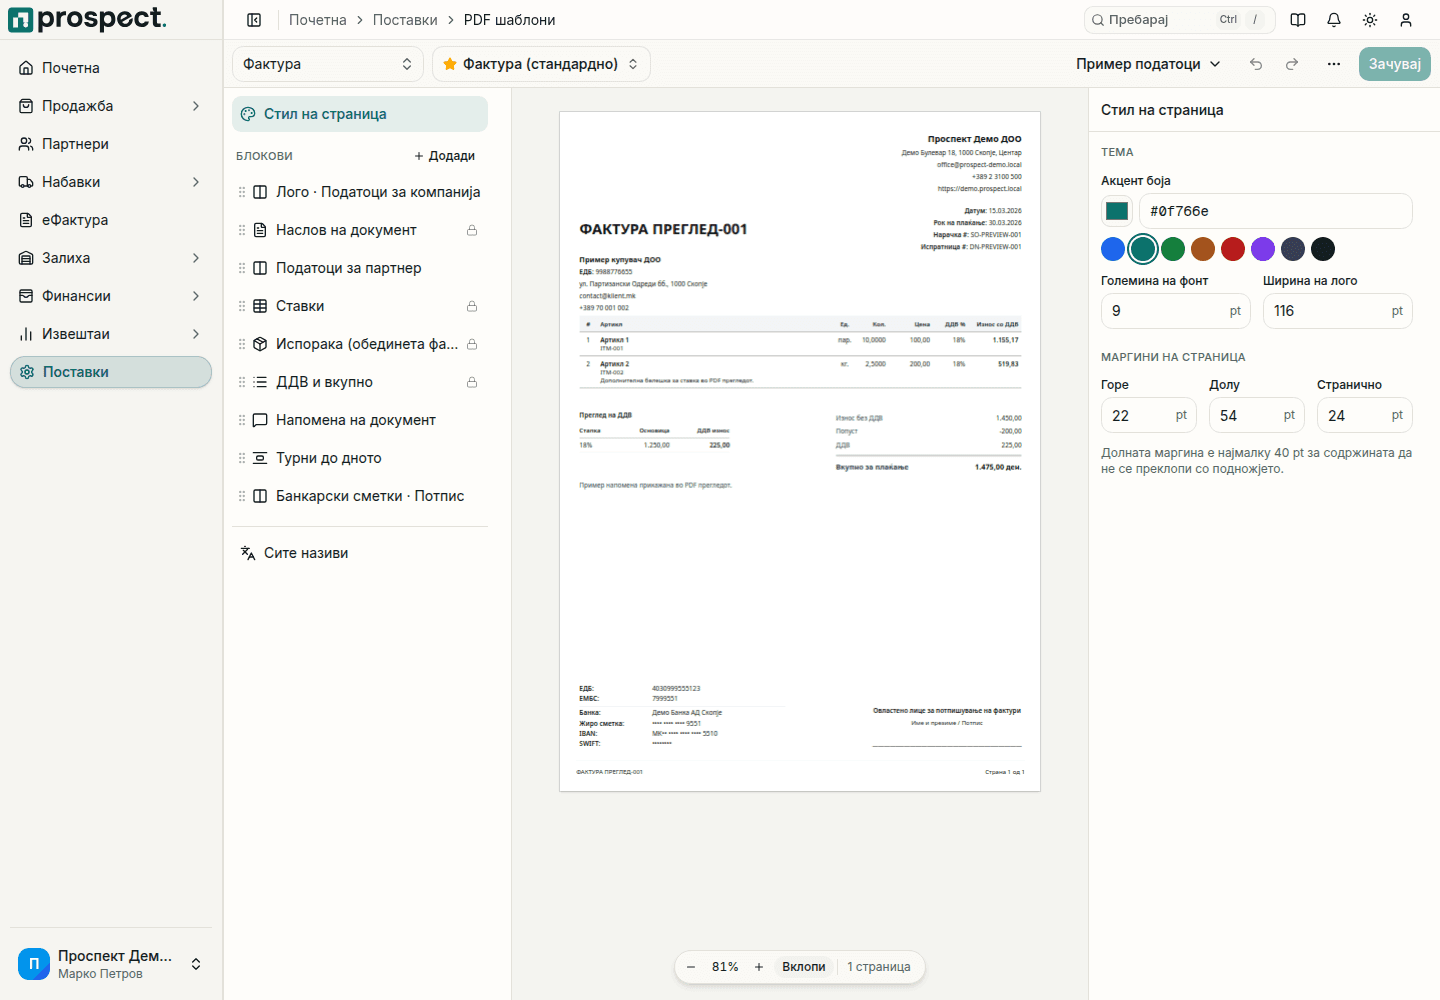
Task: Open user profile icon
Action: 1406,20
